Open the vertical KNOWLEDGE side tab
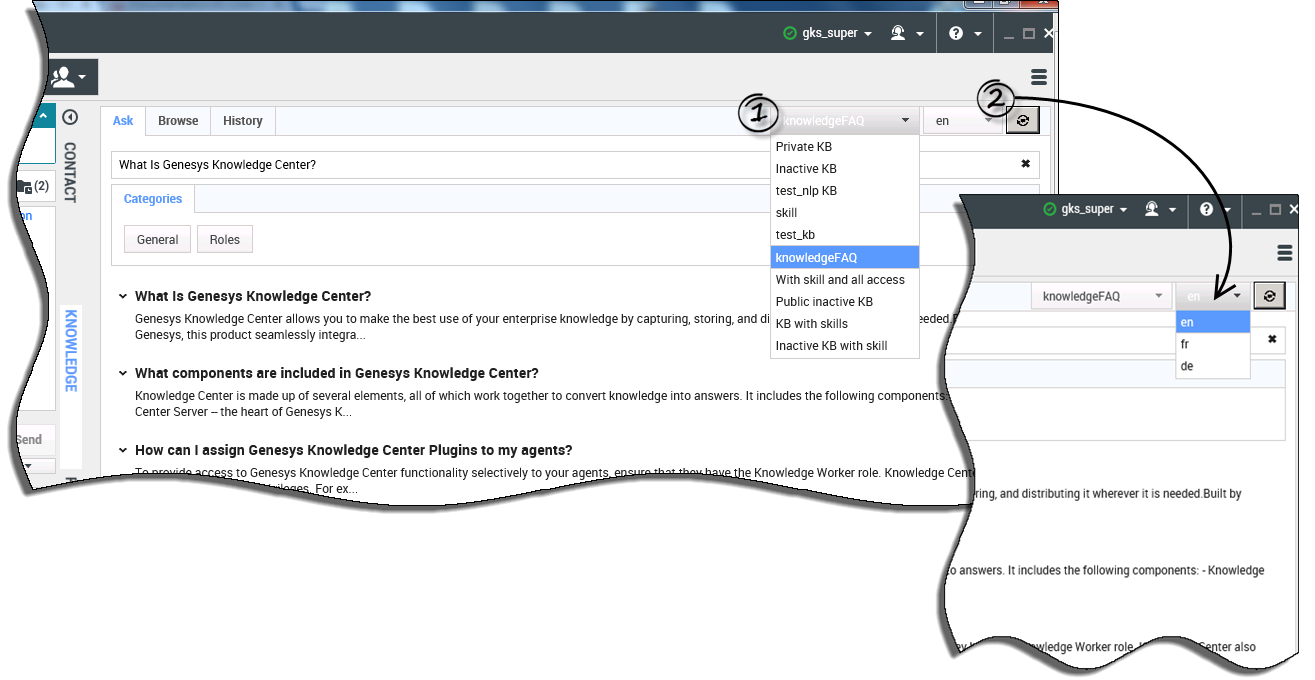 click(x=71, y=350)
